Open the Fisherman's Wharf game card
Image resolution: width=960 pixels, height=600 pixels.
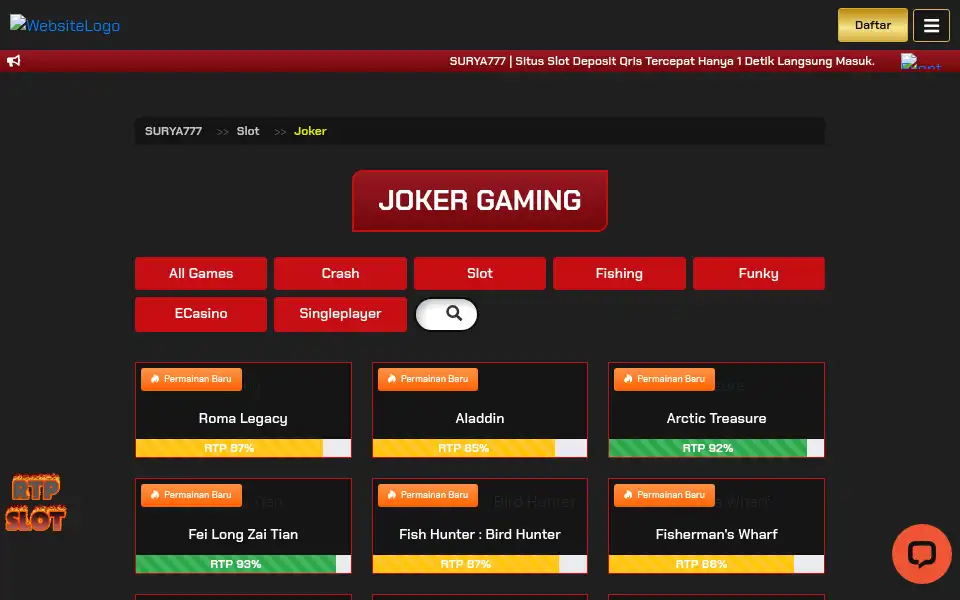(x=716, y=526)
